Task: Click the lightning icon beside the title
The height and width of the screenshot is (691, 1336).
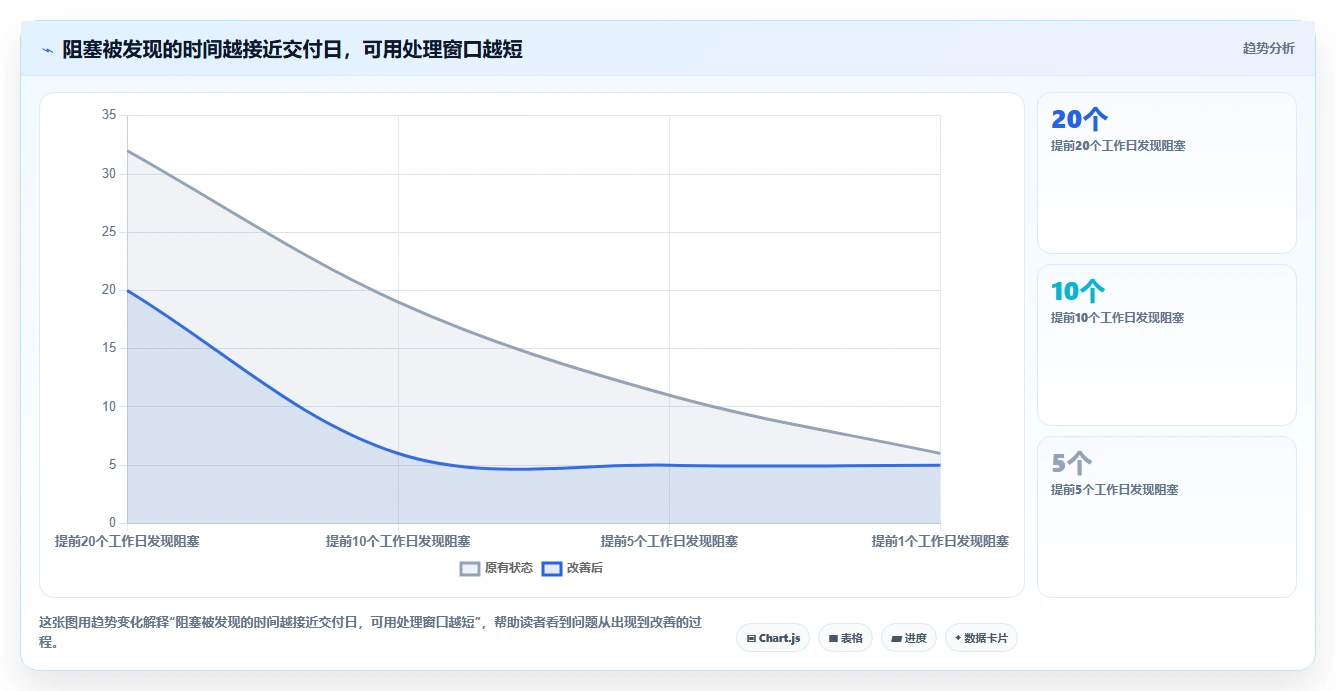Action: [48, 50]
